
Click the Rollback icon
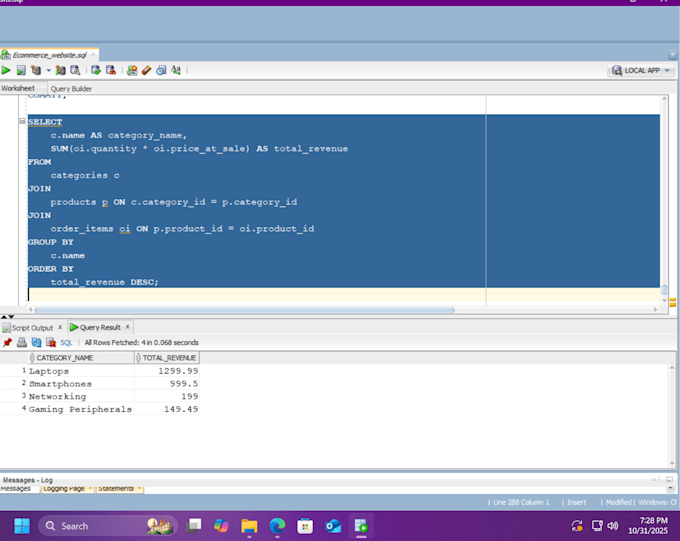tap(111, 70)
